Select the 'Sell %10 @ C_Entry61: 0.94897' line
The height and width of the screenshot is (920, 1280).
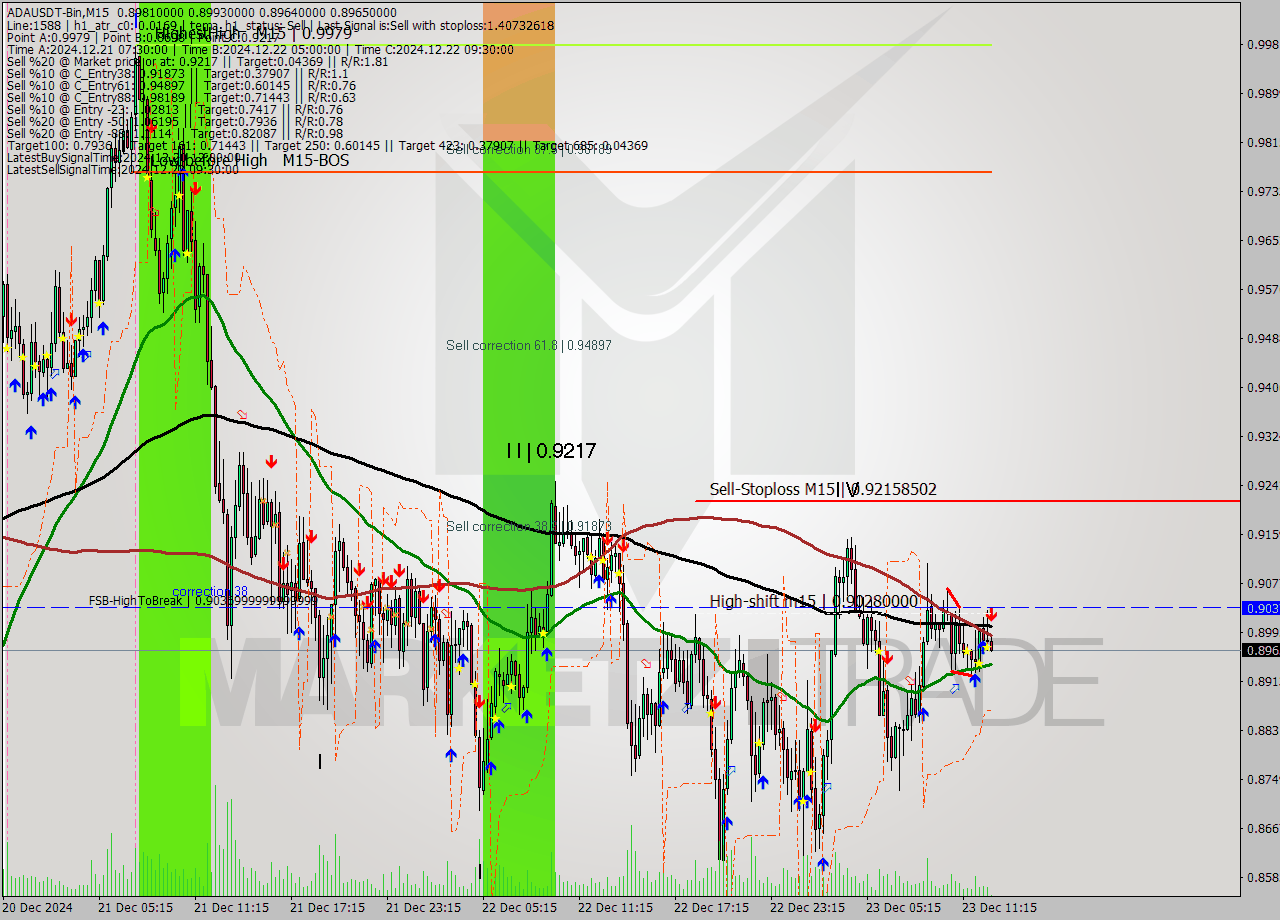181,86
